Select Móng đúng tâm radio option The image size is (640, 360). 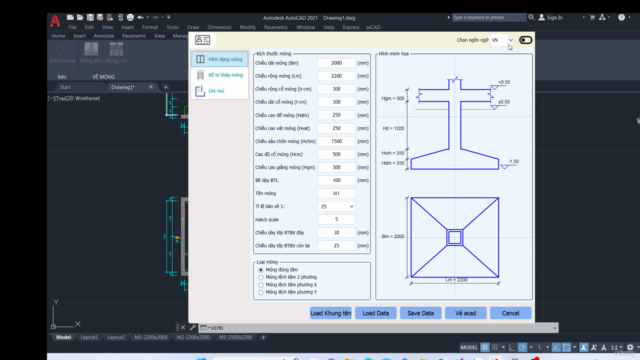(261, 270)
